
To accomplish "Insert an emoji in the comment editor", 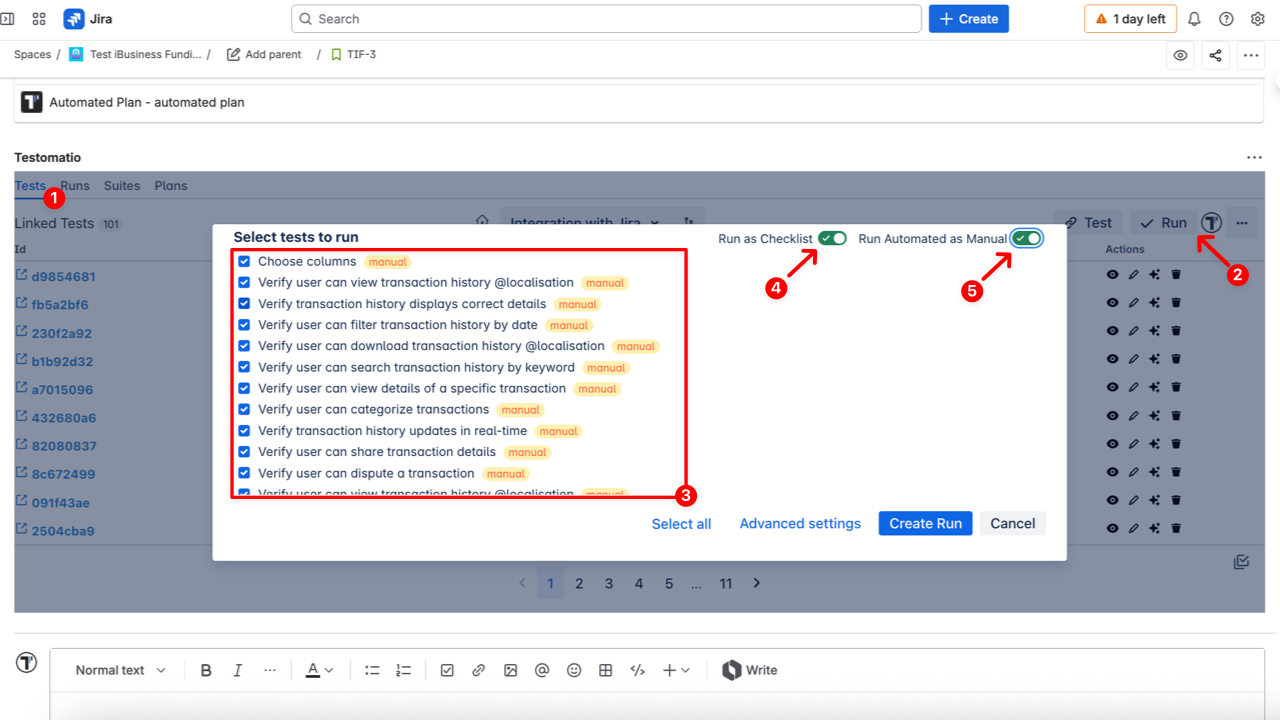I will tap(574, 670).
